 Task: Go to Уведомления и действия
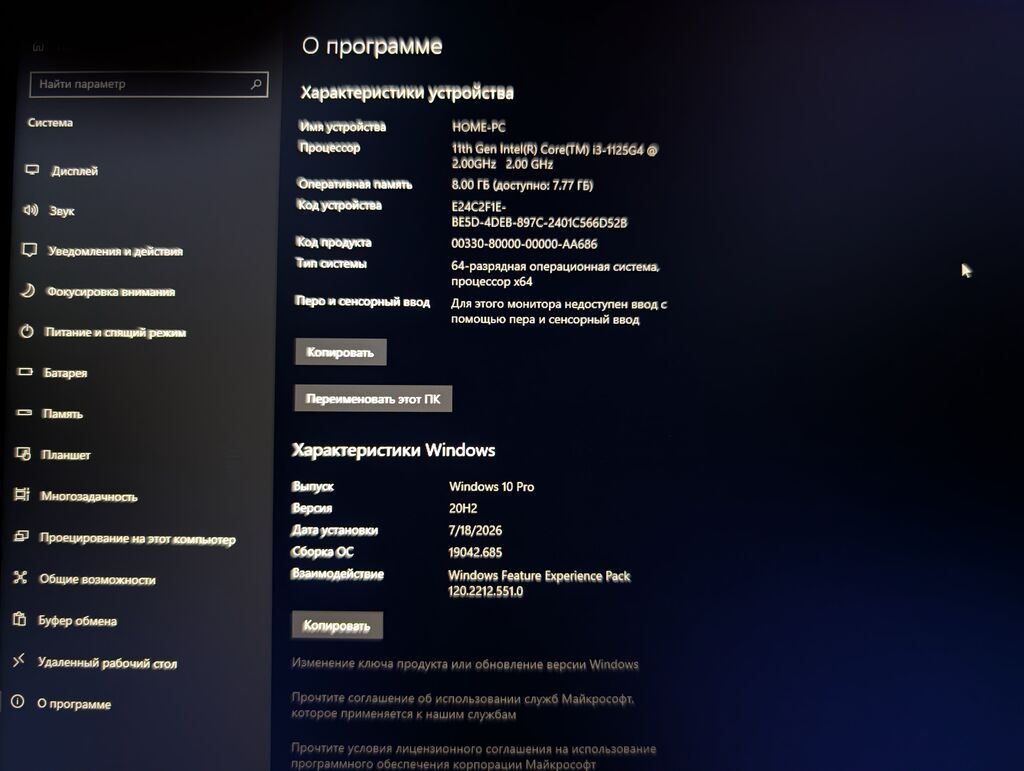(x=115, y=251)
